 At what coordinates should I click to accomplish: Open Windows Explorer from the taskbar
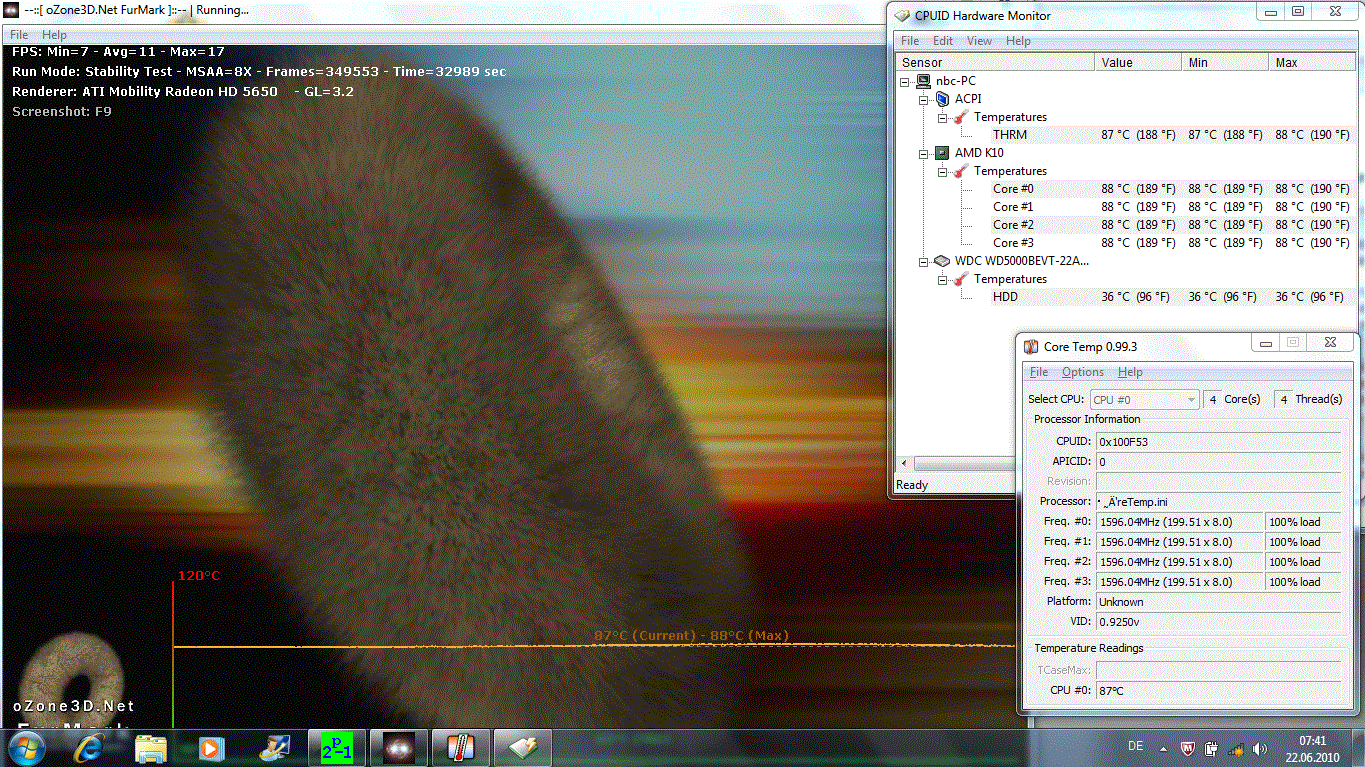150,747
